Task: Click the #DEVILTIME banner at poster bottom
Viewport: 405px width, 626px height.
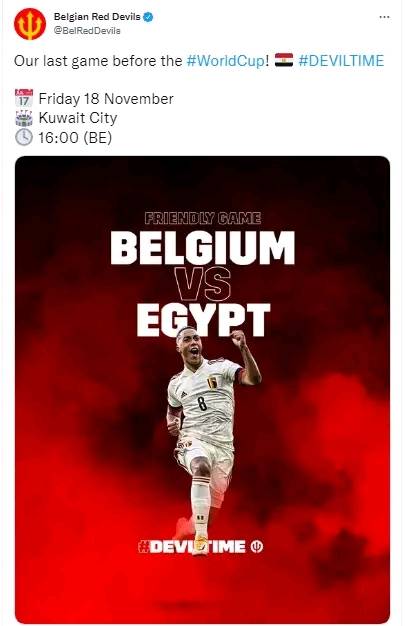Action: [192, 547]
